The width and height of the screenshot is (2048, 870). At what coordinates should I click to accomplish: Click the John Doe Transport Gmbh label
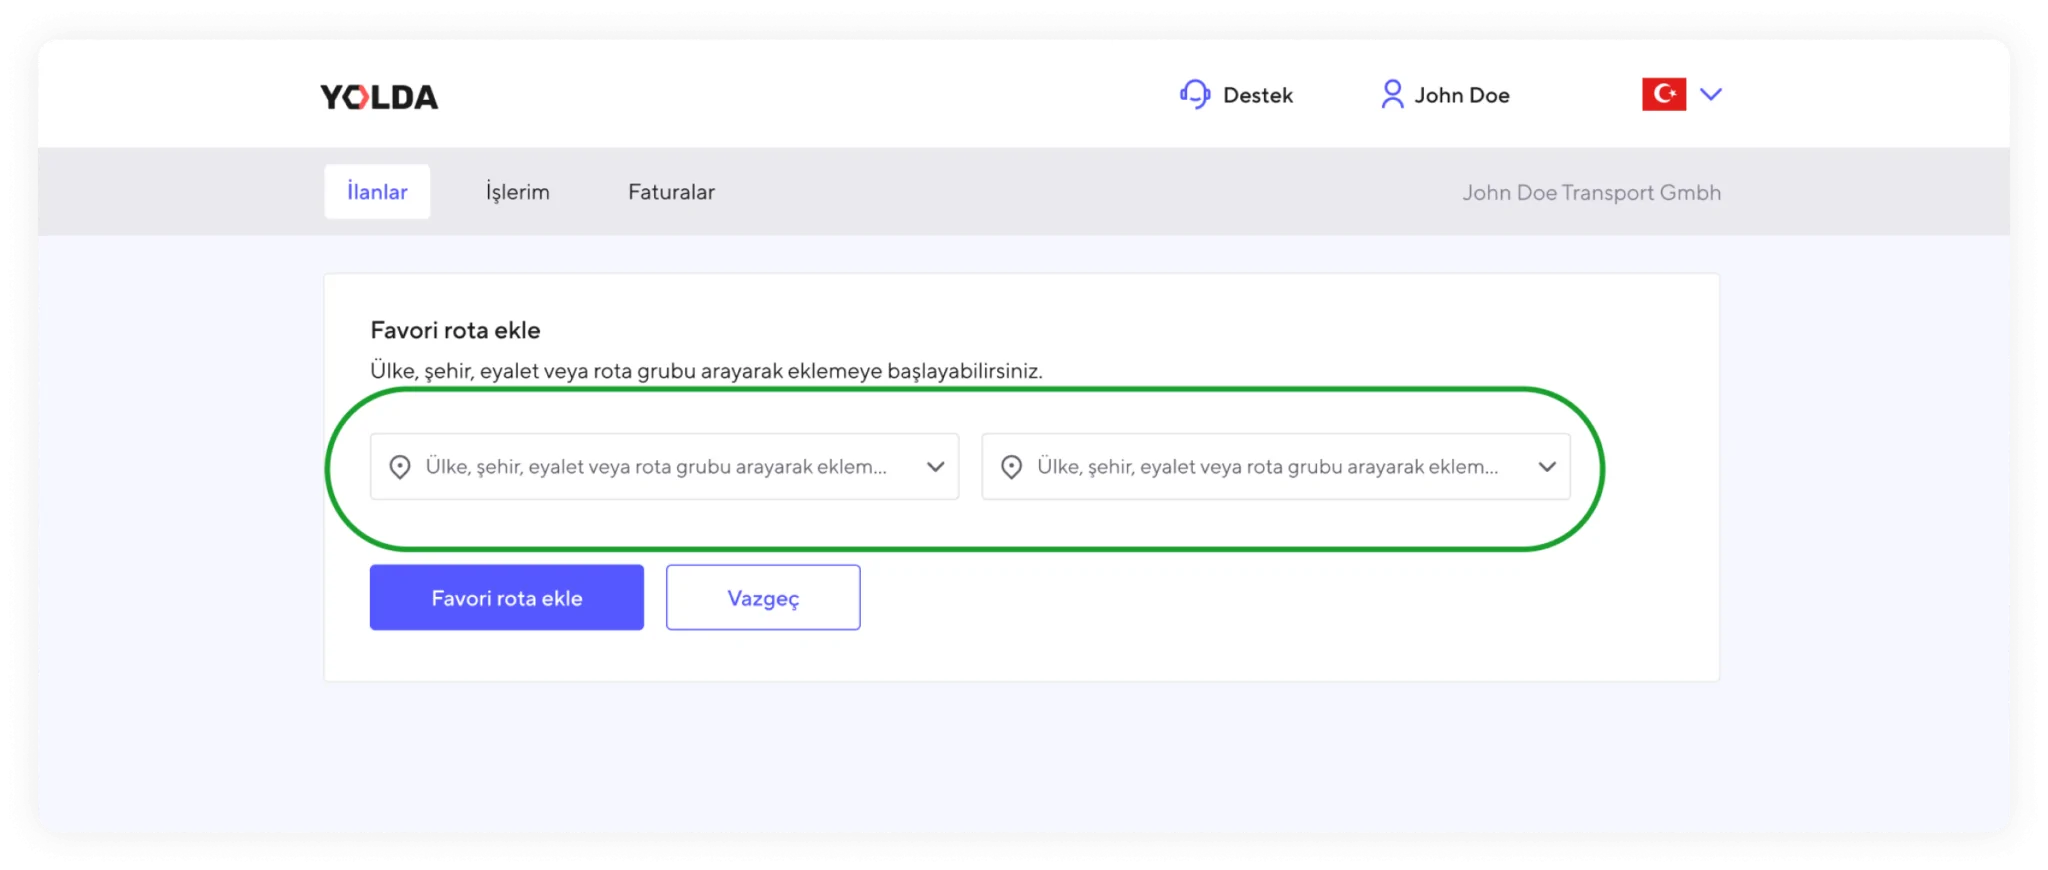1591,193
